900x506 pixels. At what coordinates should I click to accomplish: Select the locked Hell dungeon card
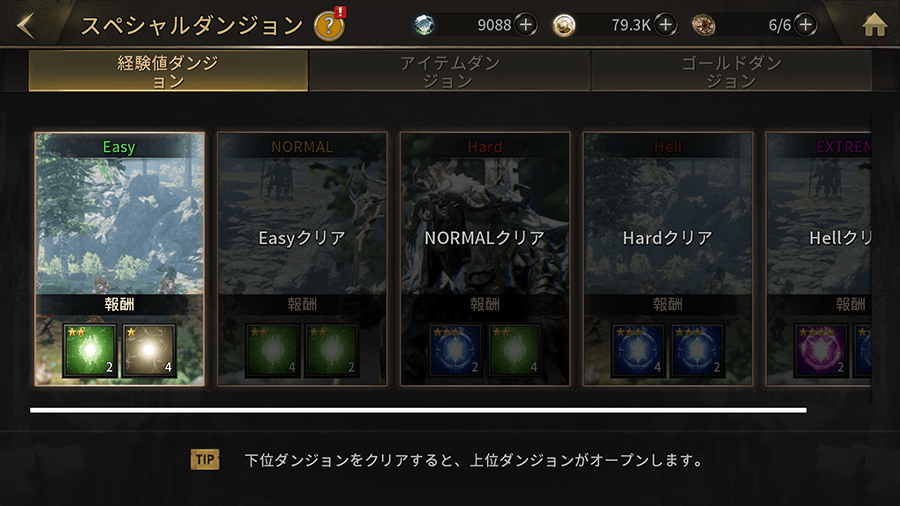(668, 259)
